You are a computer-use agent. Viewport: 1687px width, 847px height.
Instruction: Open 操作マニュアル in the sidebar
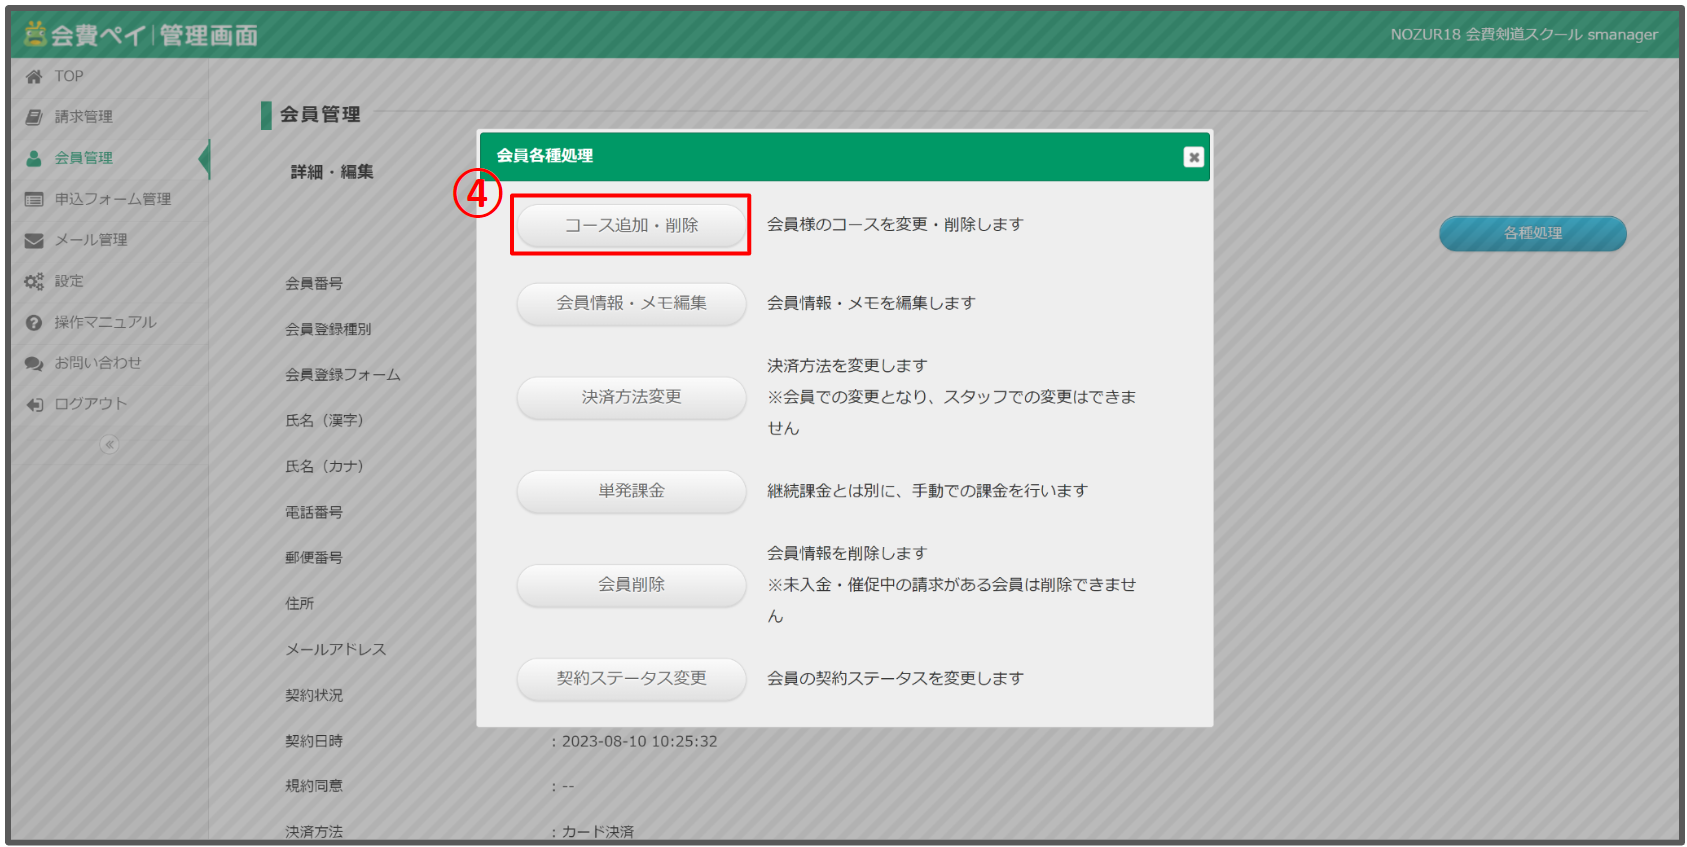[110, 323]
